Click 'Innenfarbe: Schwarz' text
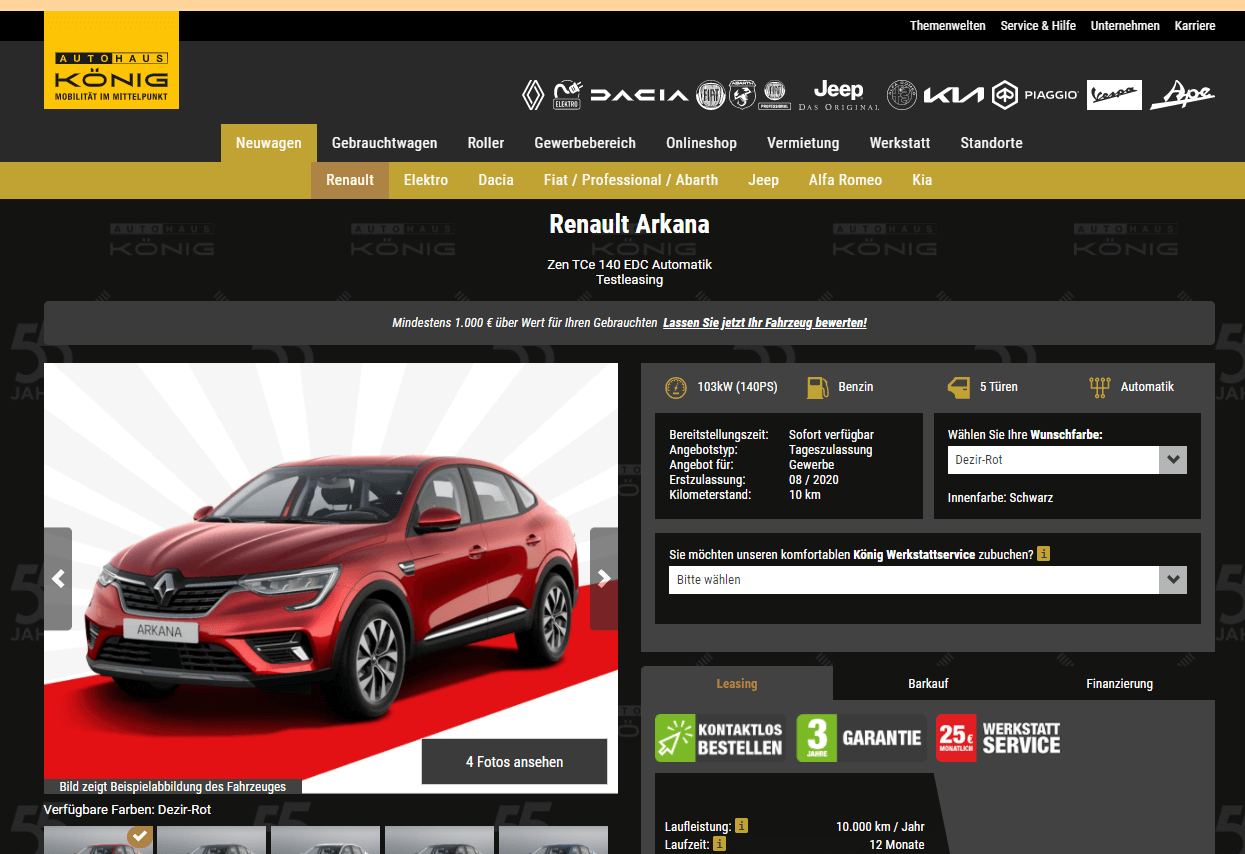 tap(1000, 498)
